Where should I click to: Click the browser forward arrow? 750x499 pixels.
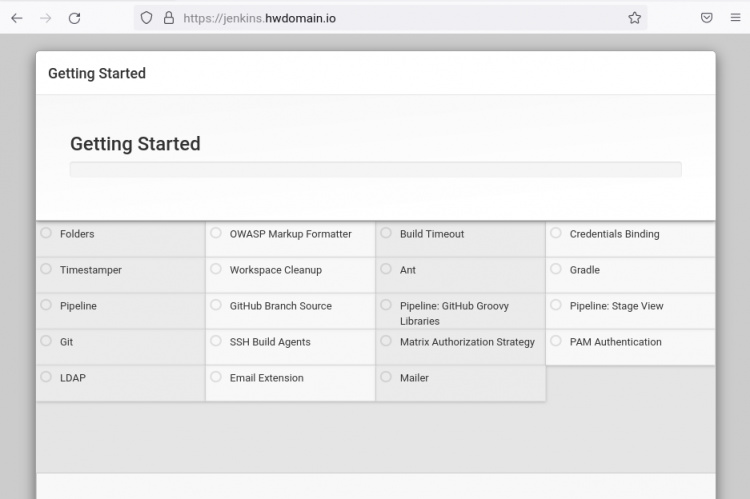45,18
